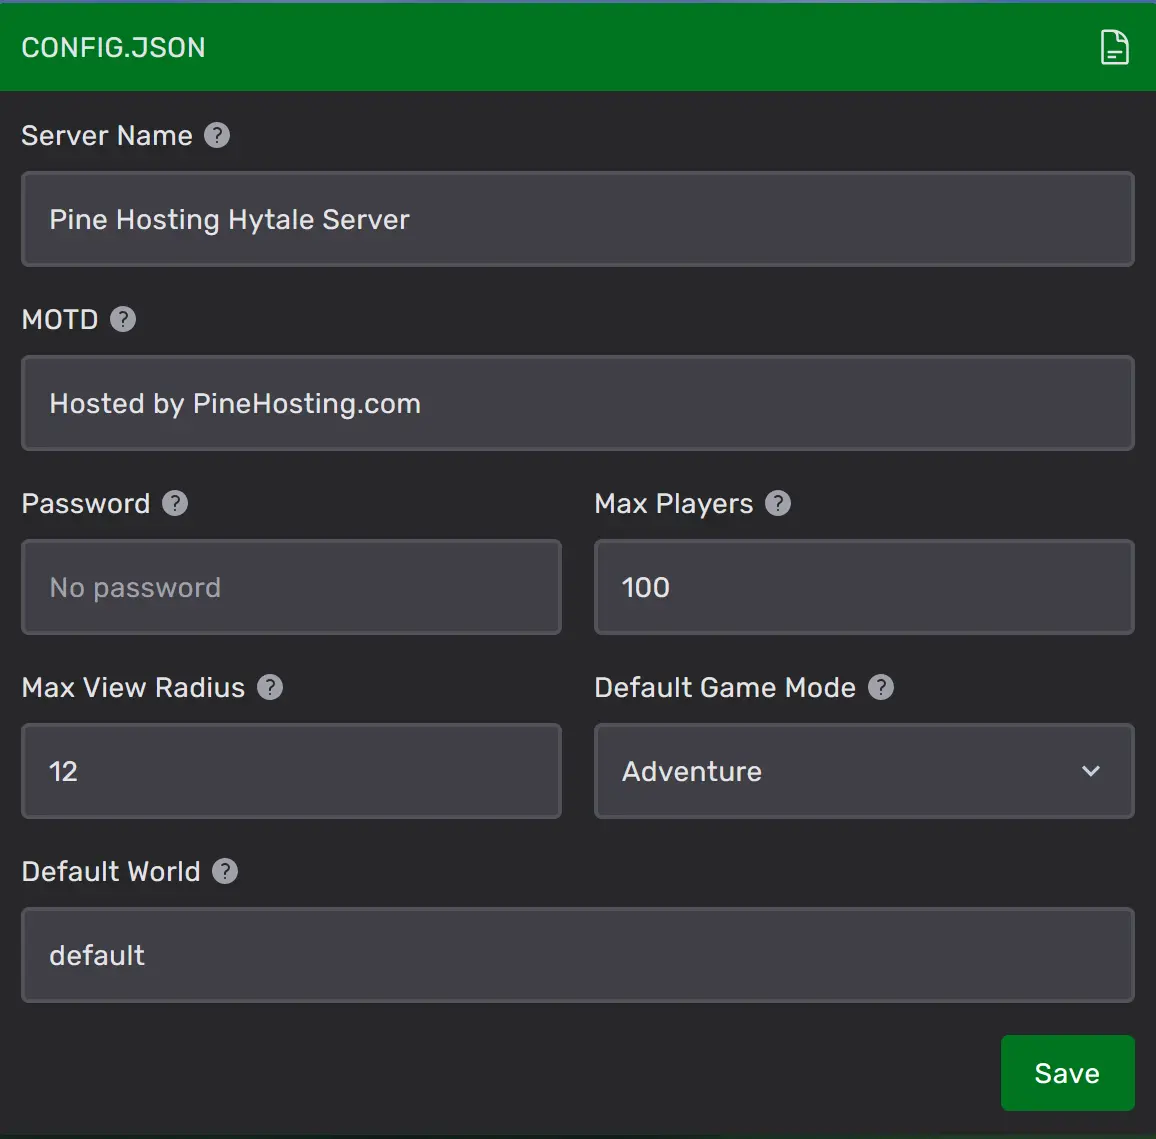
Task: Click the chevron arrow beside Adventure
Action: pos(1091,771)
